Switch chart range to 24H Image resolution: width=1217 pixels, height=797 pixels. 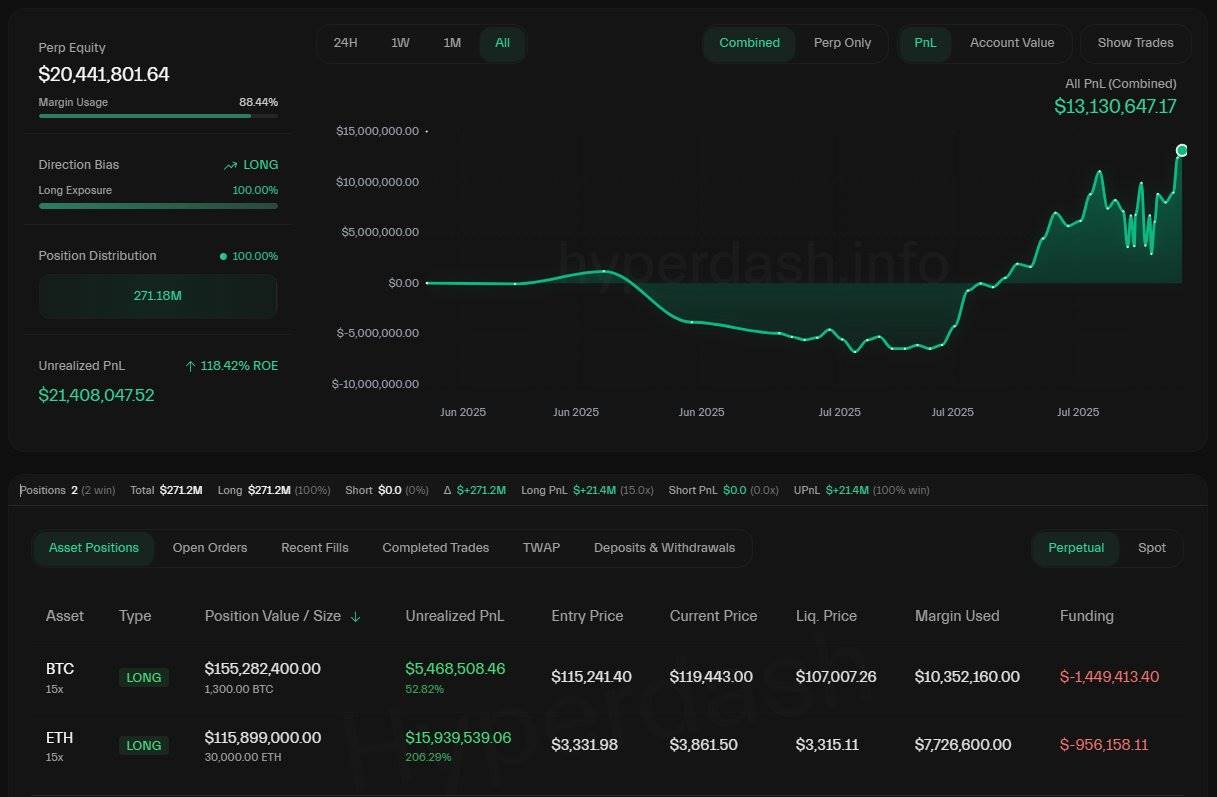(x=345, y=43)
